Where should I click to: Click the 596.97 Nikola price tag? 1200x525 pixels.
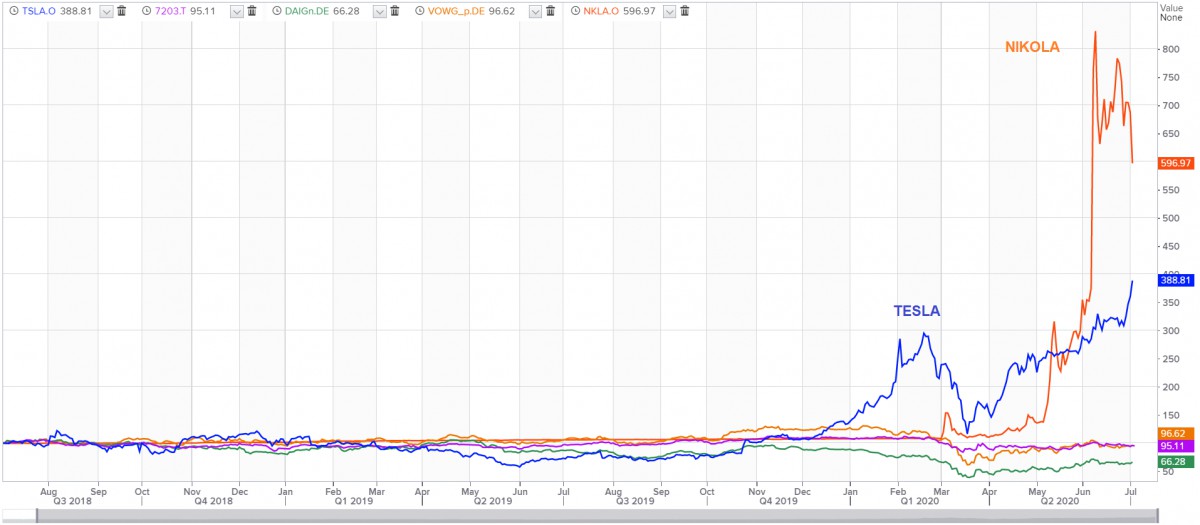(x=1176, y=162)
